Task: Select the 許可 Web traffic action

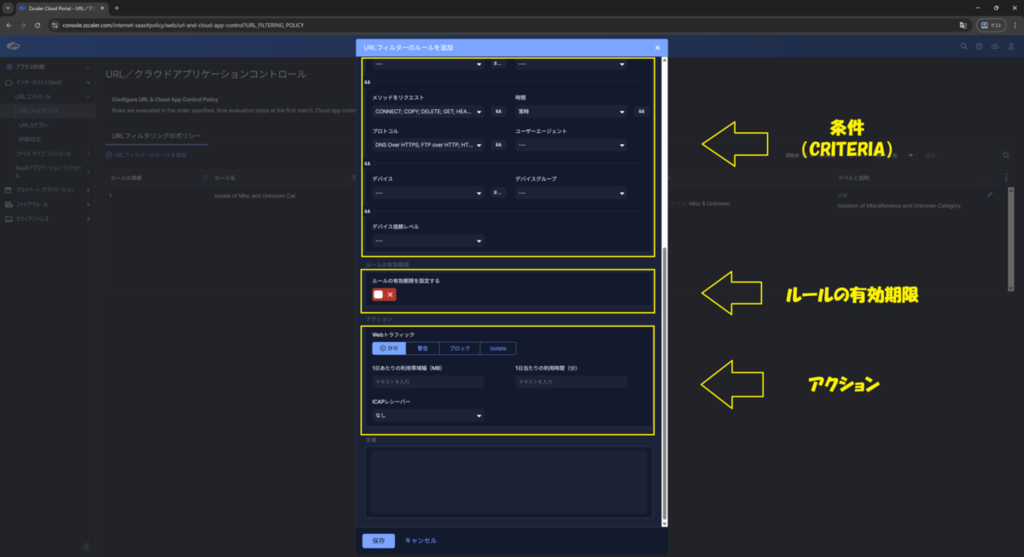Action: tap(389, 348)
